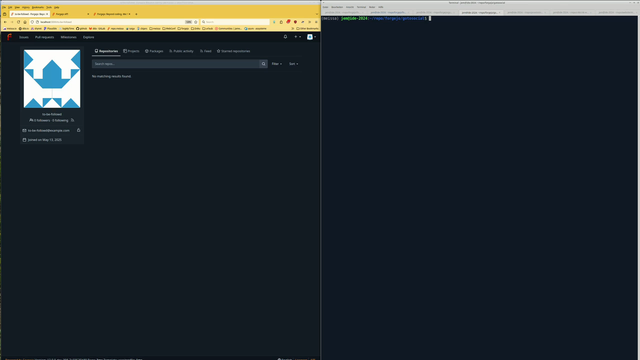This screenshot has height=360, width=640.
Task: Open Milestones in the navbar
Action: click(x=69, y=37)
